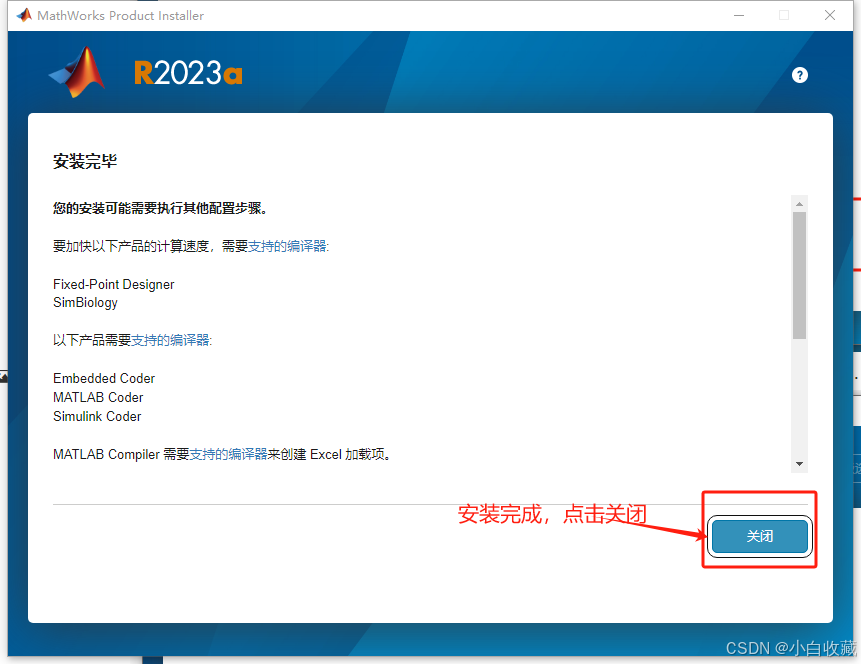The height and width of the screenshot is (664, 861).
Task: Close the MathWorks Product Installer window
Action: [830, 15]
